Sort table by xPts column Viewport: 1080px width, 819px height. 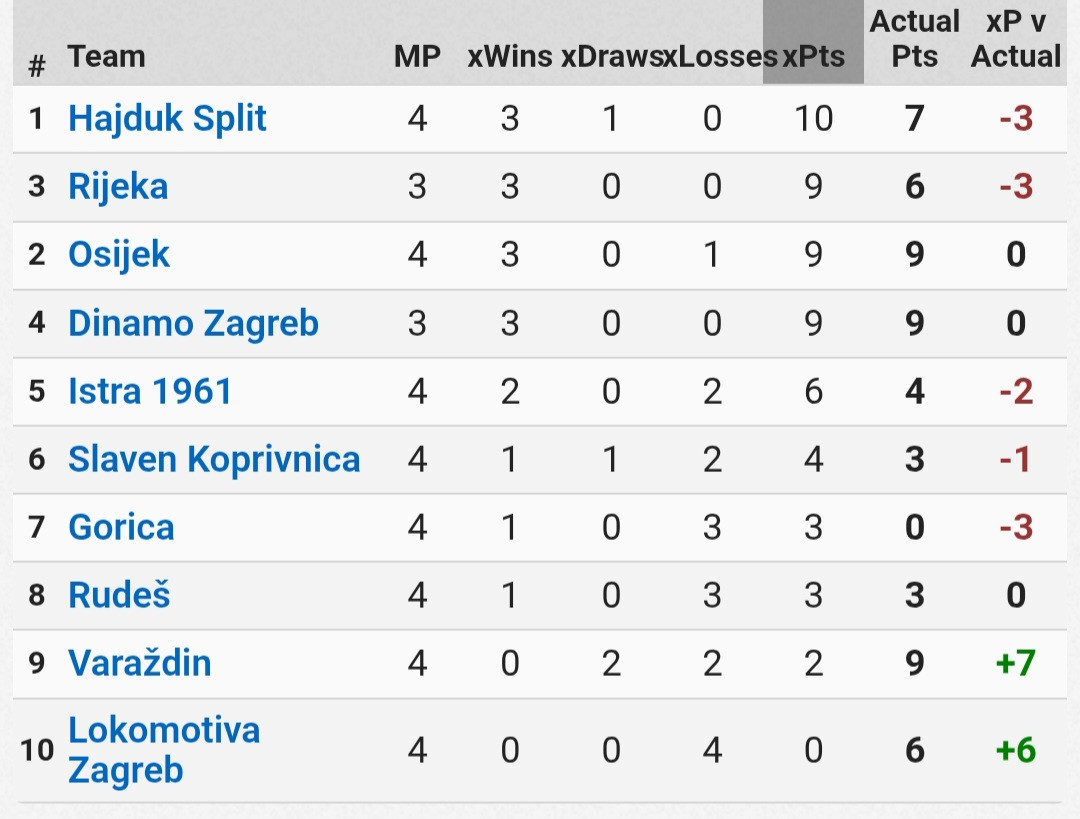click(x=813, y=56)
